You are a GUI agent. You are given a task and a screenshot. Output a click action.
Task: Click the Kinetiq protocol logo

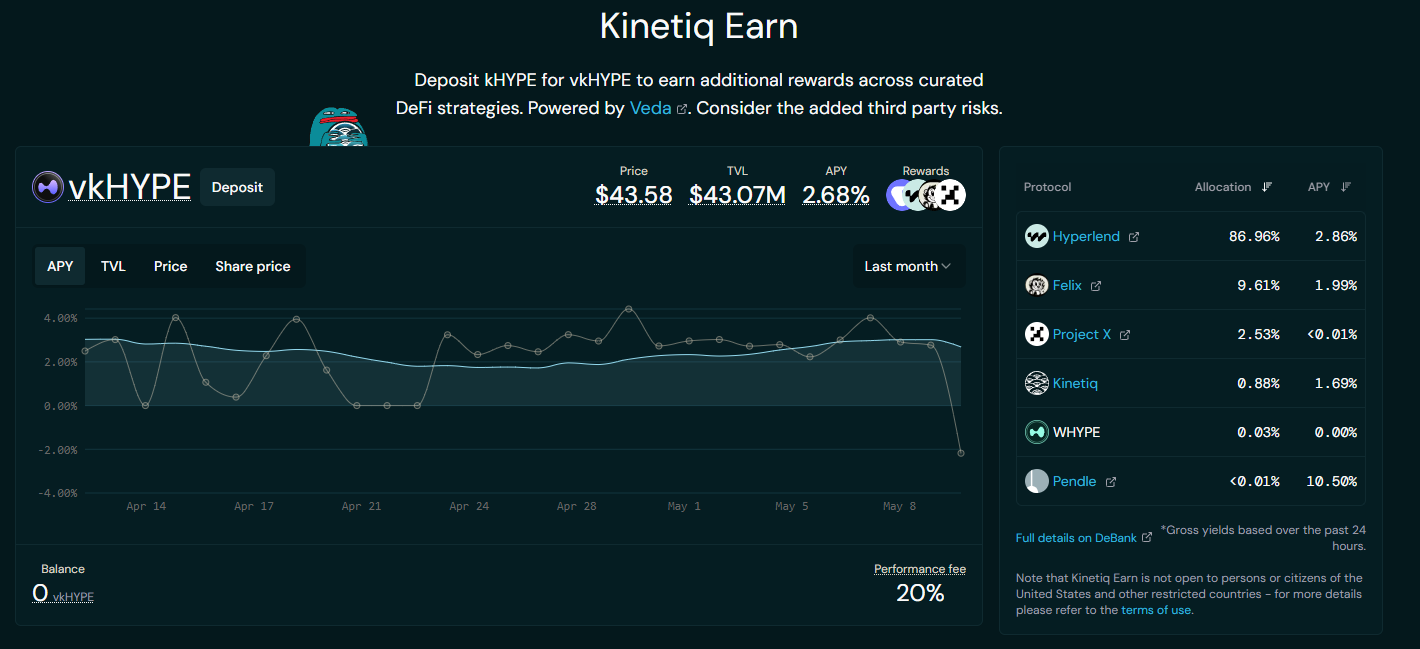pos(1036,384)
